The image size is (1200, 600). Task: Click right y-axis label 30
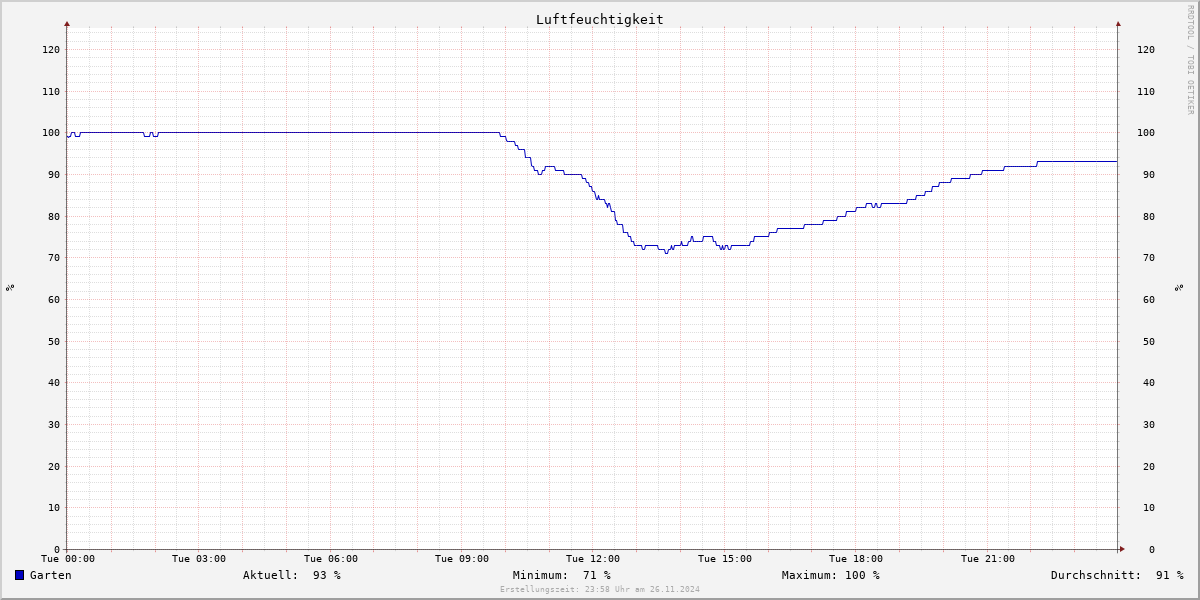point(1149,424)
